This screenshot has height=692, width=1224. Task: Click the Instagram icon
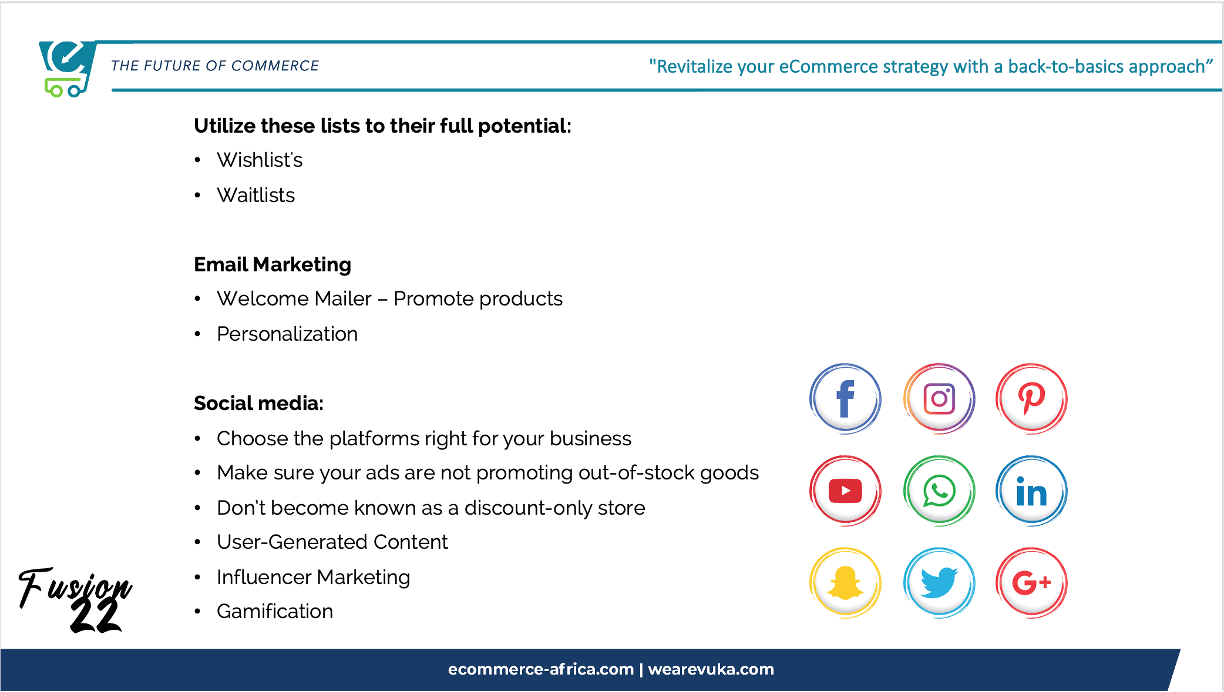point(938,399)
